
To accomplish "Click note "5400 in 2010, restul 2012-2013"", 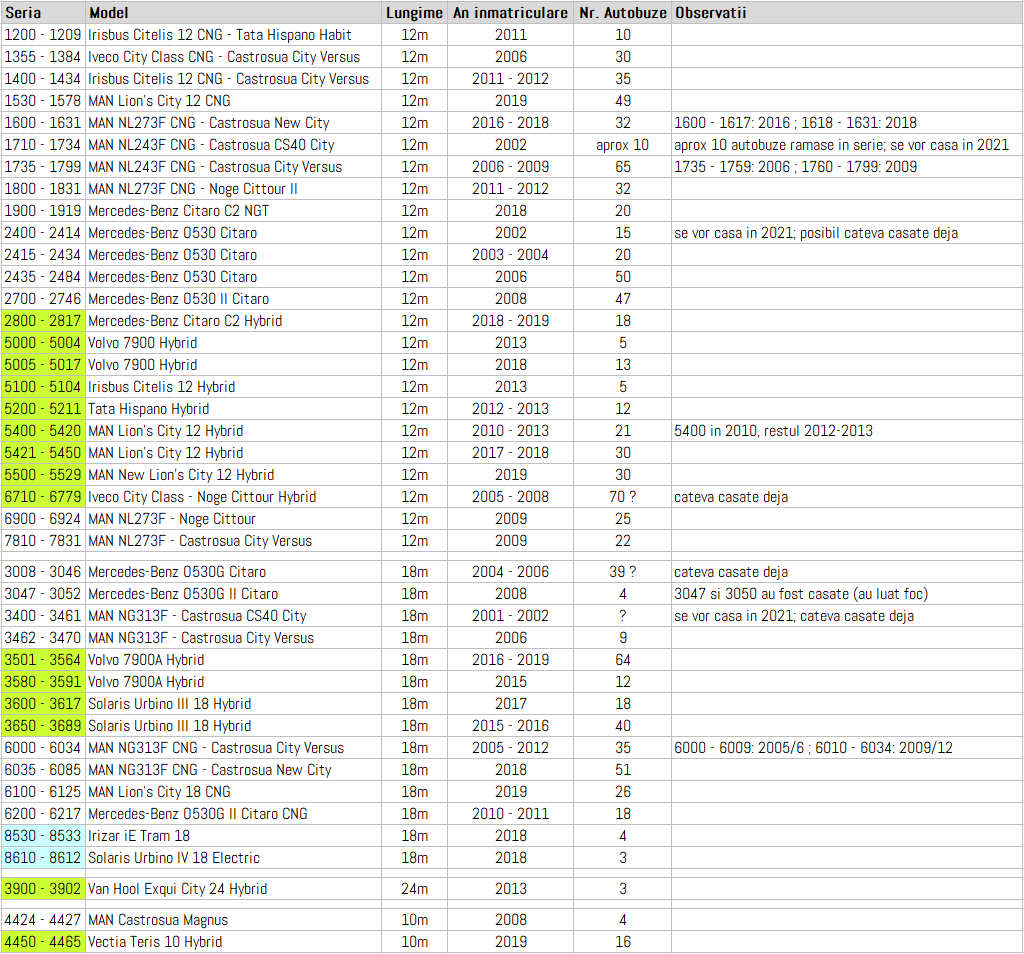I will [x=773, y=431].
